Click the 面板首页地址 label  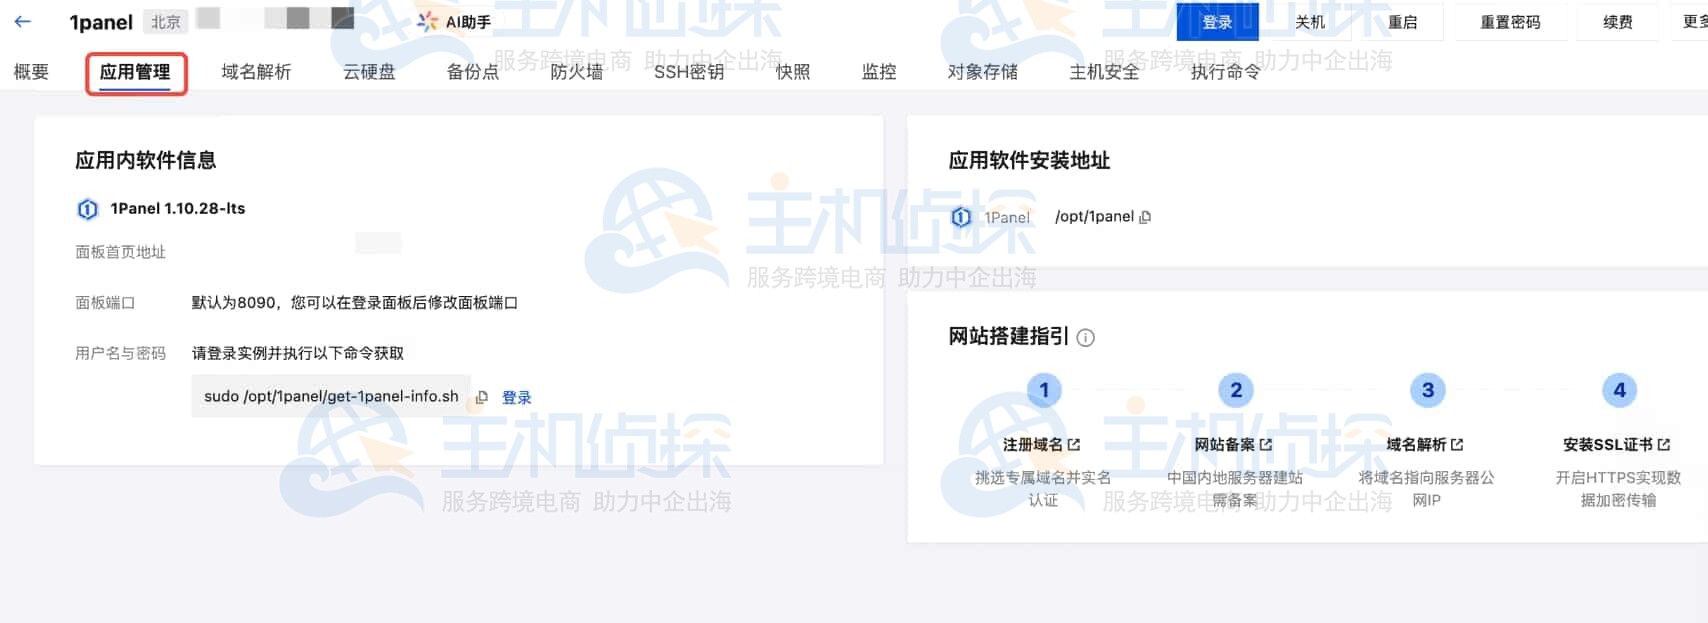point(121,252)
